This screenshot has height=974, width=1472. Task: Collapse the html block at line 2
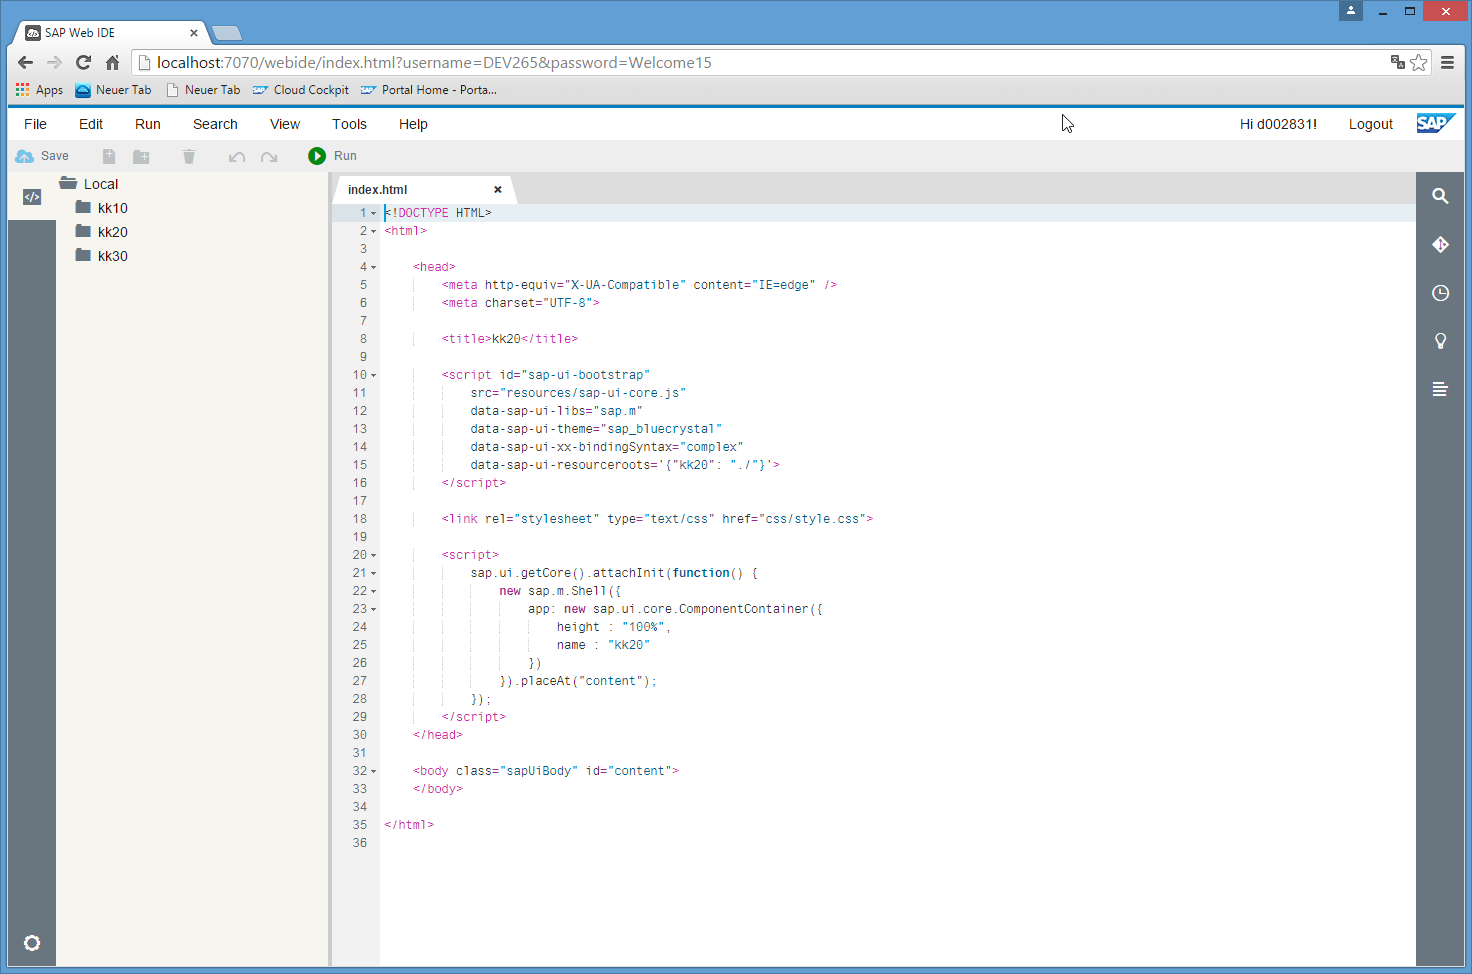374,231
